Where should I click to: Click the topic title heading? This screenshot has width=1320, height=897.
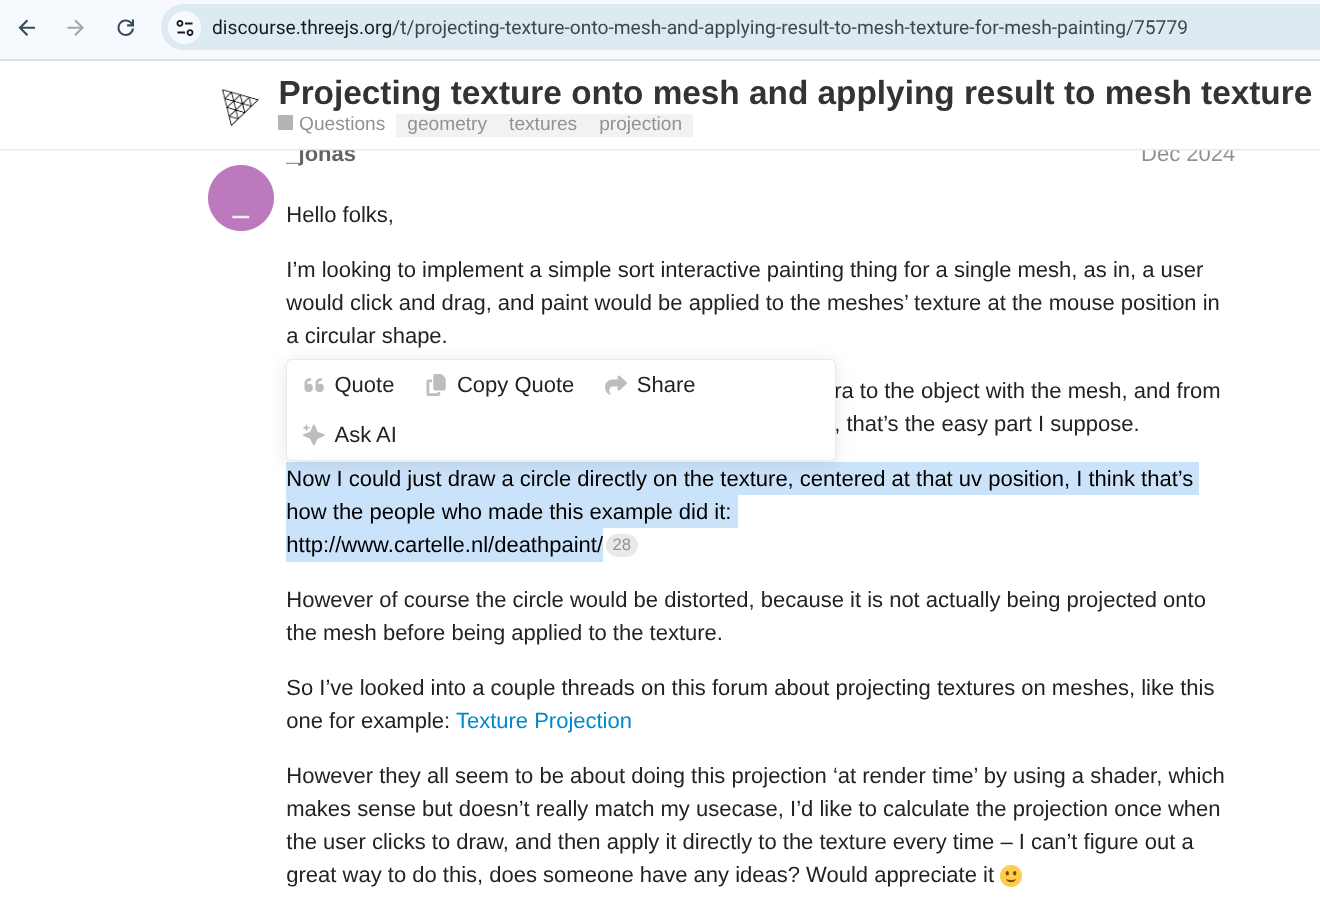point(794,93)
